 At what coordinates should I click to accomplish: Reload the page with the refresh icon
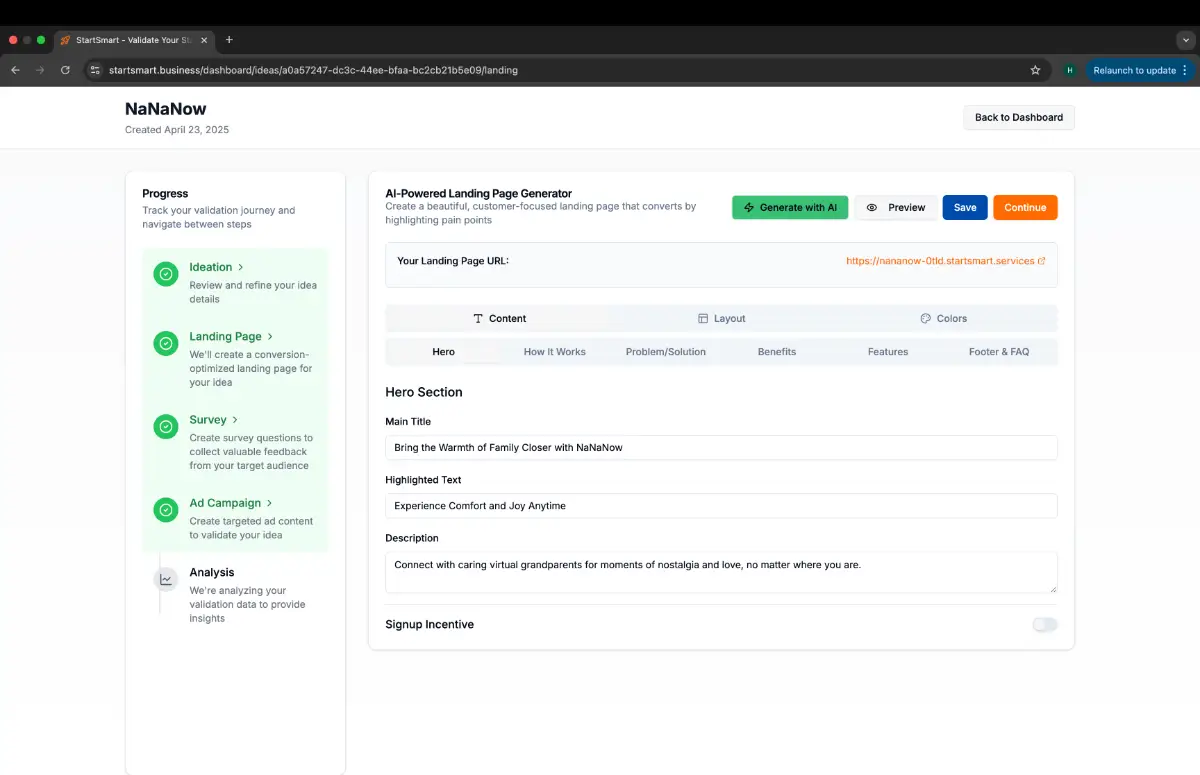tap(66, 70)
